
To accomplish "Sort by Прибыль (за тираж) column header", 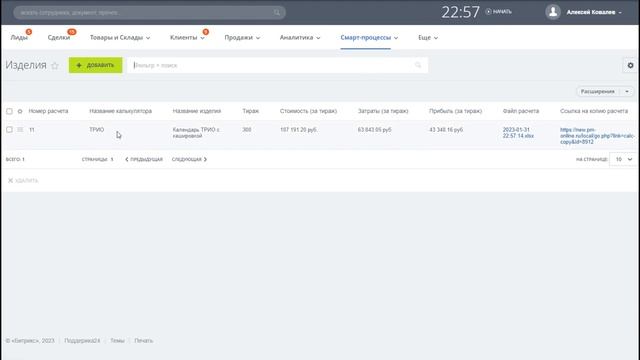I will click(455, 111).
